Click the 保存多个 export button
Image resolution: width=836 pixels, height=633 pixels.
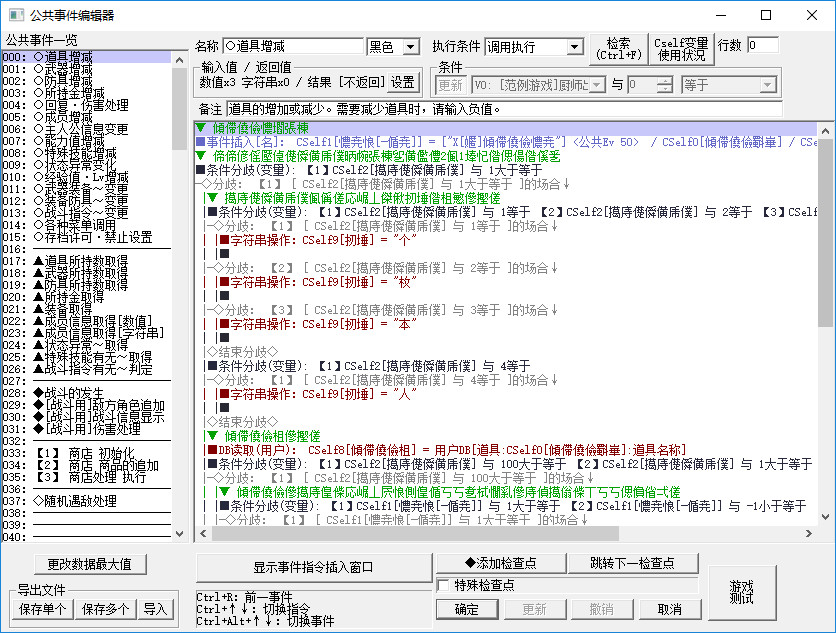click(x=106, y=609)
